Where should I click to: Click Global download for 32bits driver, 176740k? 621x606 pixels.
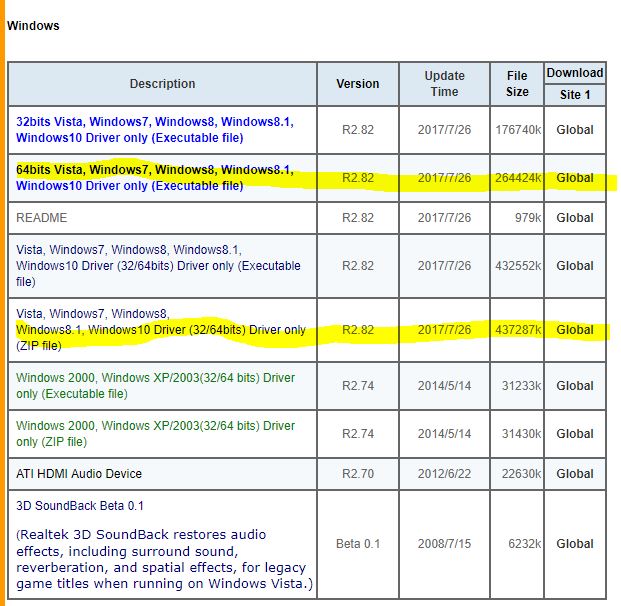[x=575, y=130]
